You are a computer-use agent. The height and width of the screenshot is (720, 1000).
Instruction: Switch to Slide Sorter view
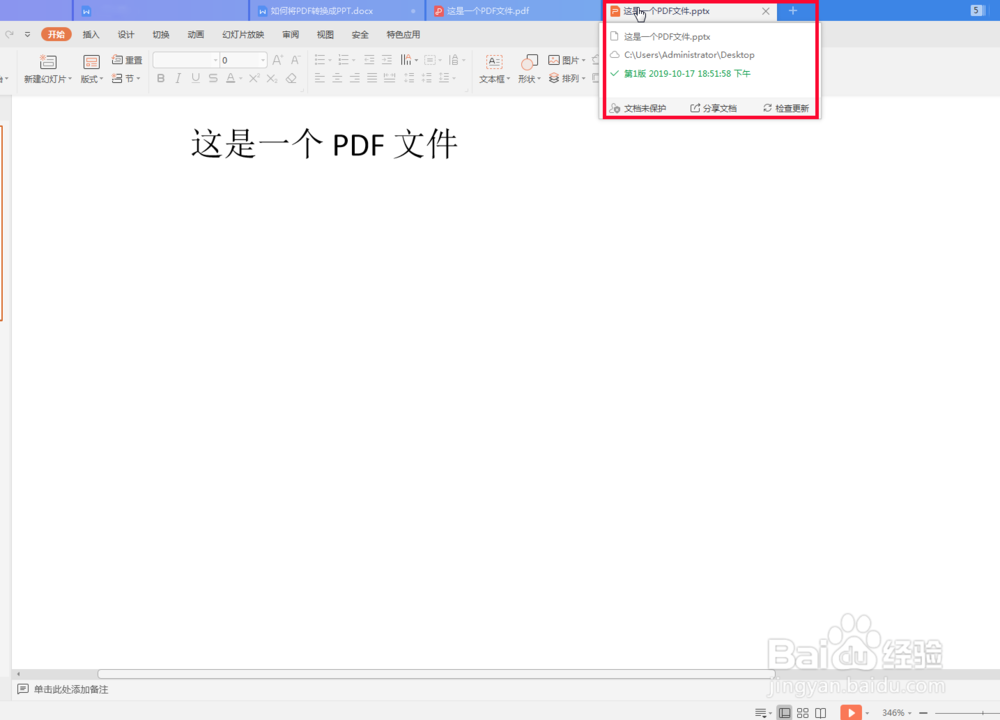802,713
